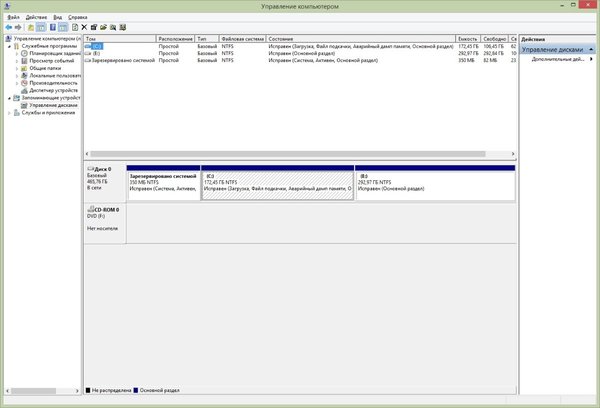Screen dimensions: 600x408
Task: Select the hatched (C:) partition block on Диск 0
Action: 277,183
